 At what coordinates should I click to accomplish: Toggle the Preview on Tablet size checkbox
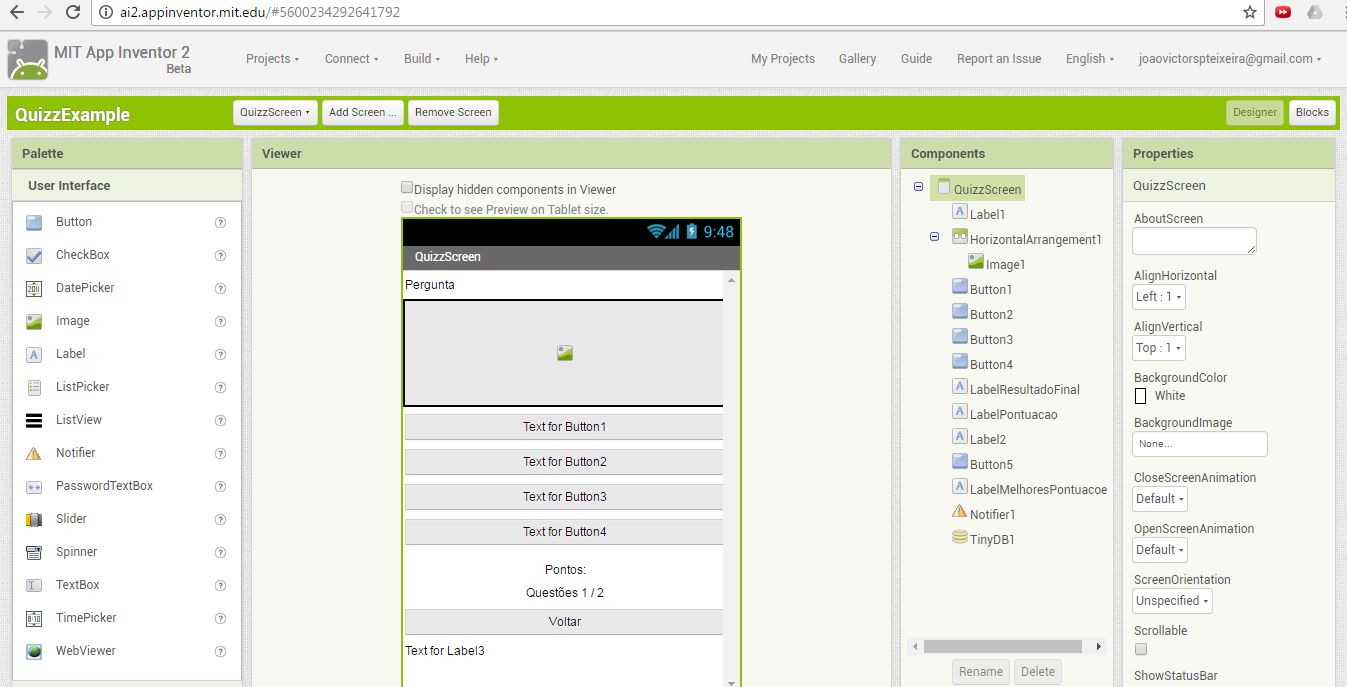coord(407,208)
